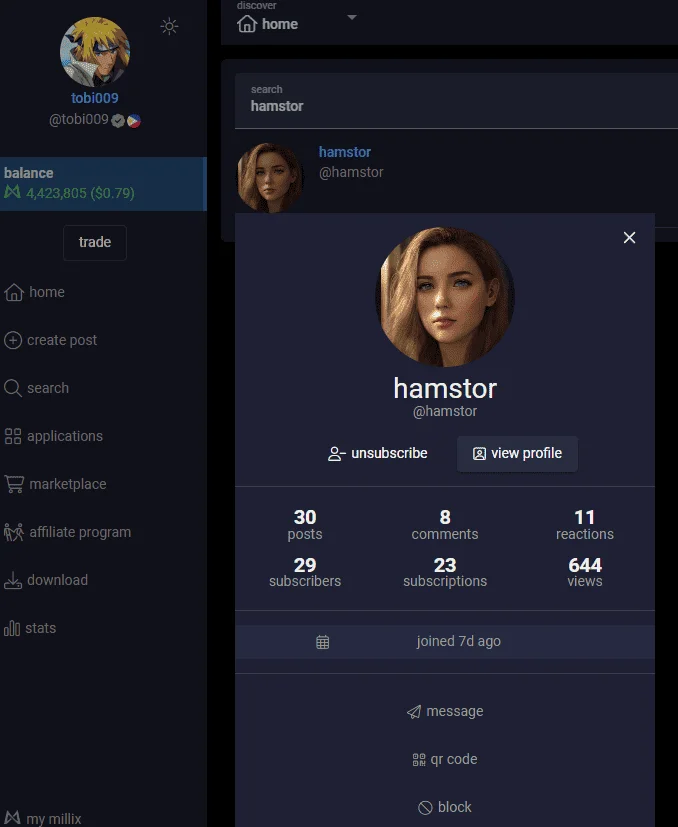Open stats in the sidebar

[x=30, y=628]
